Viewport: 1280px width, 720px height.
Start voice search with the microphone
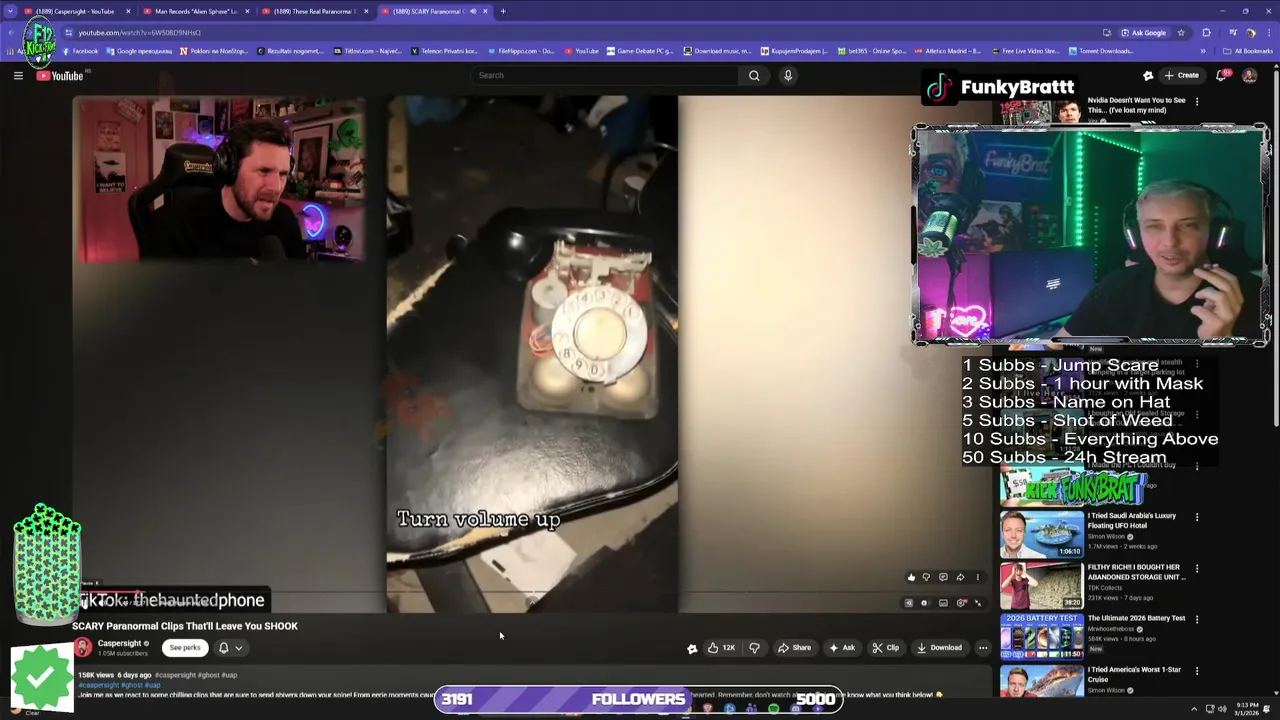click(x=788, y=75)
